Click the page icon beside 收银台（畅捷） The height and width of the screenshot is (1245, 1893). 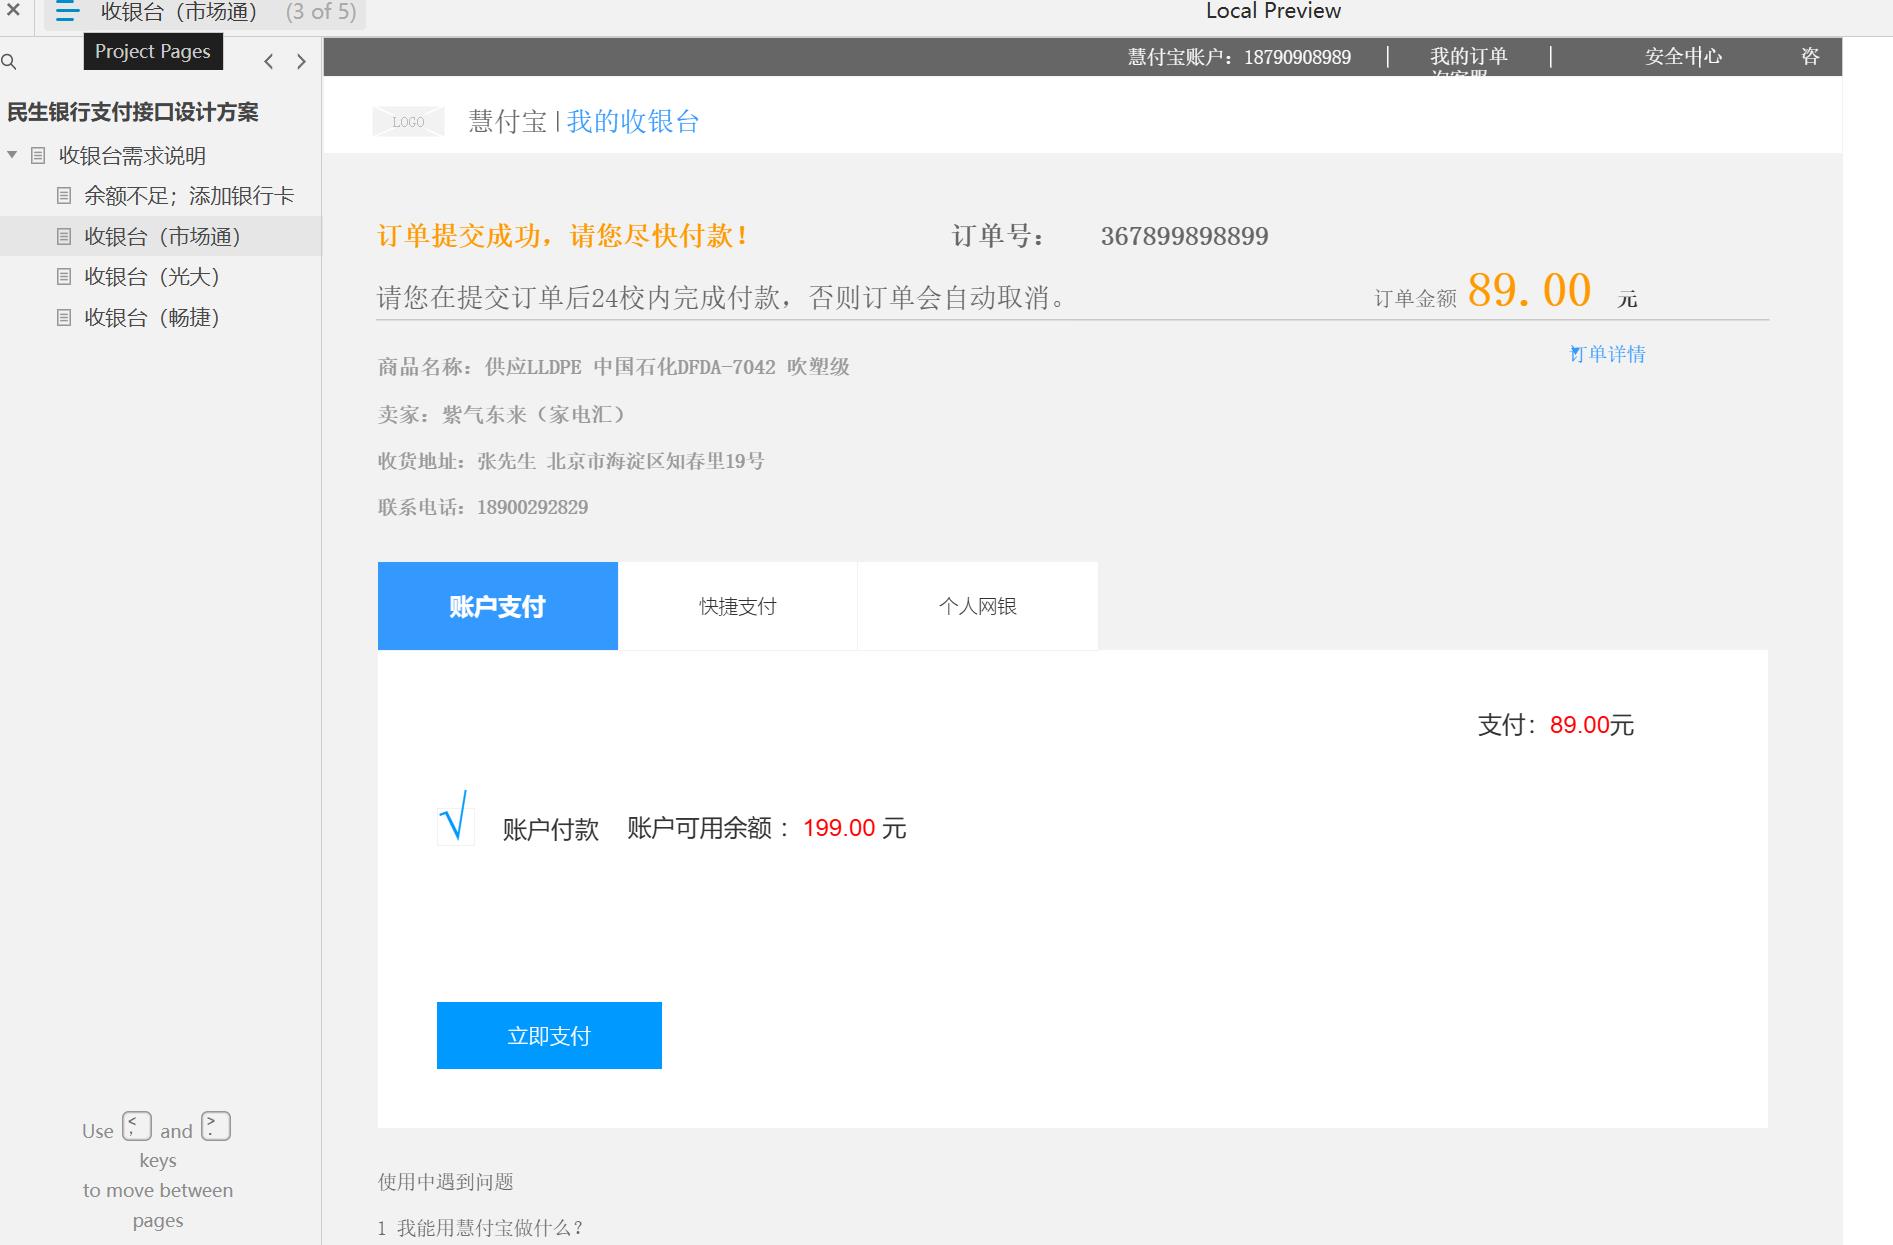click(x=64, y=318)
